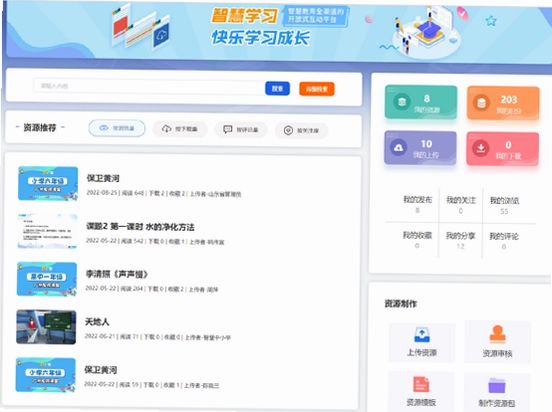Open the orange 我的积分 card showing 203
The image size is (552, 412).
(503, 103)
